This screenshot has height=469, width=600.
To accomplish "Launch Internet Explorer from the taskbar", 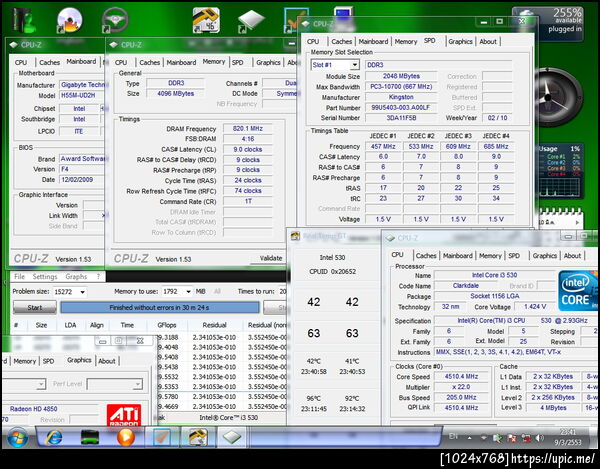I will pos(54,437).
